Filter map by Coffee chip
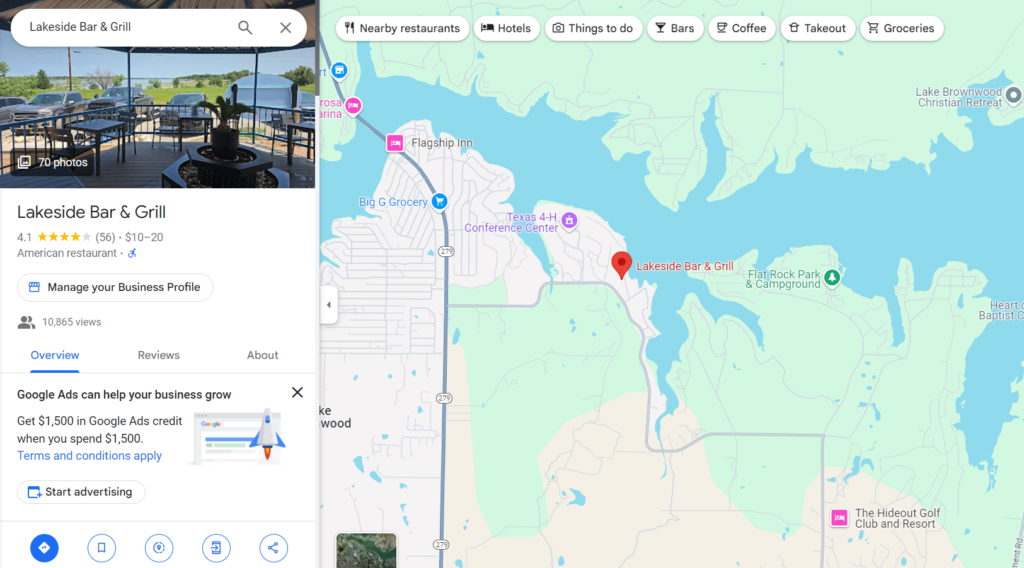This screenshot has width=1024, height=568. point(741,28)
